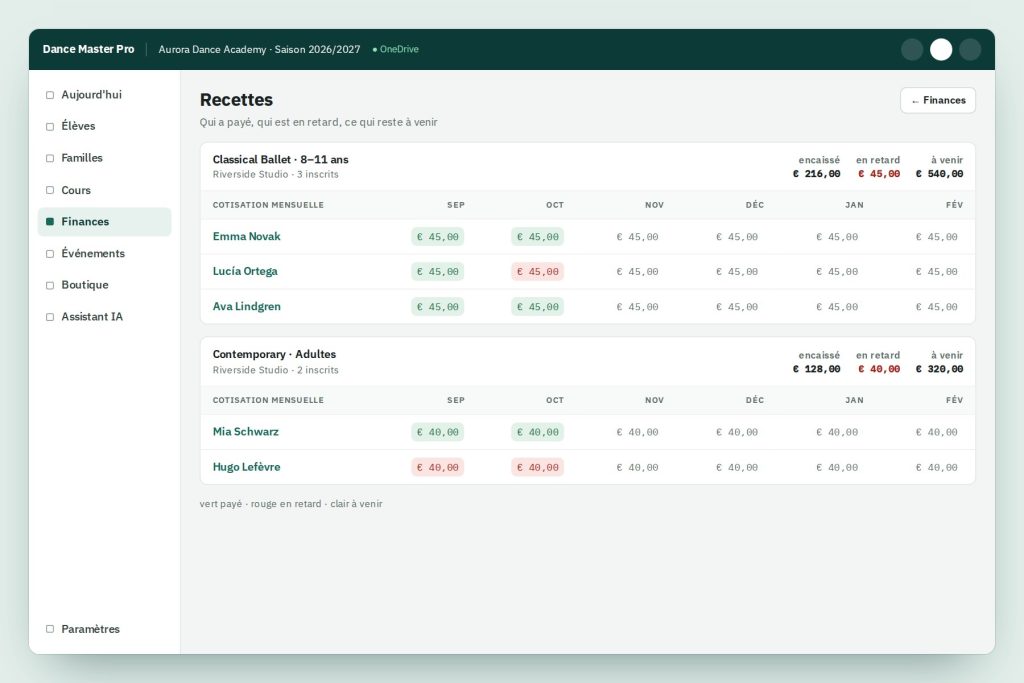Click the OneDrive sync status indicator
This screenshot has width=1024, height=683.
coord(396,49)
